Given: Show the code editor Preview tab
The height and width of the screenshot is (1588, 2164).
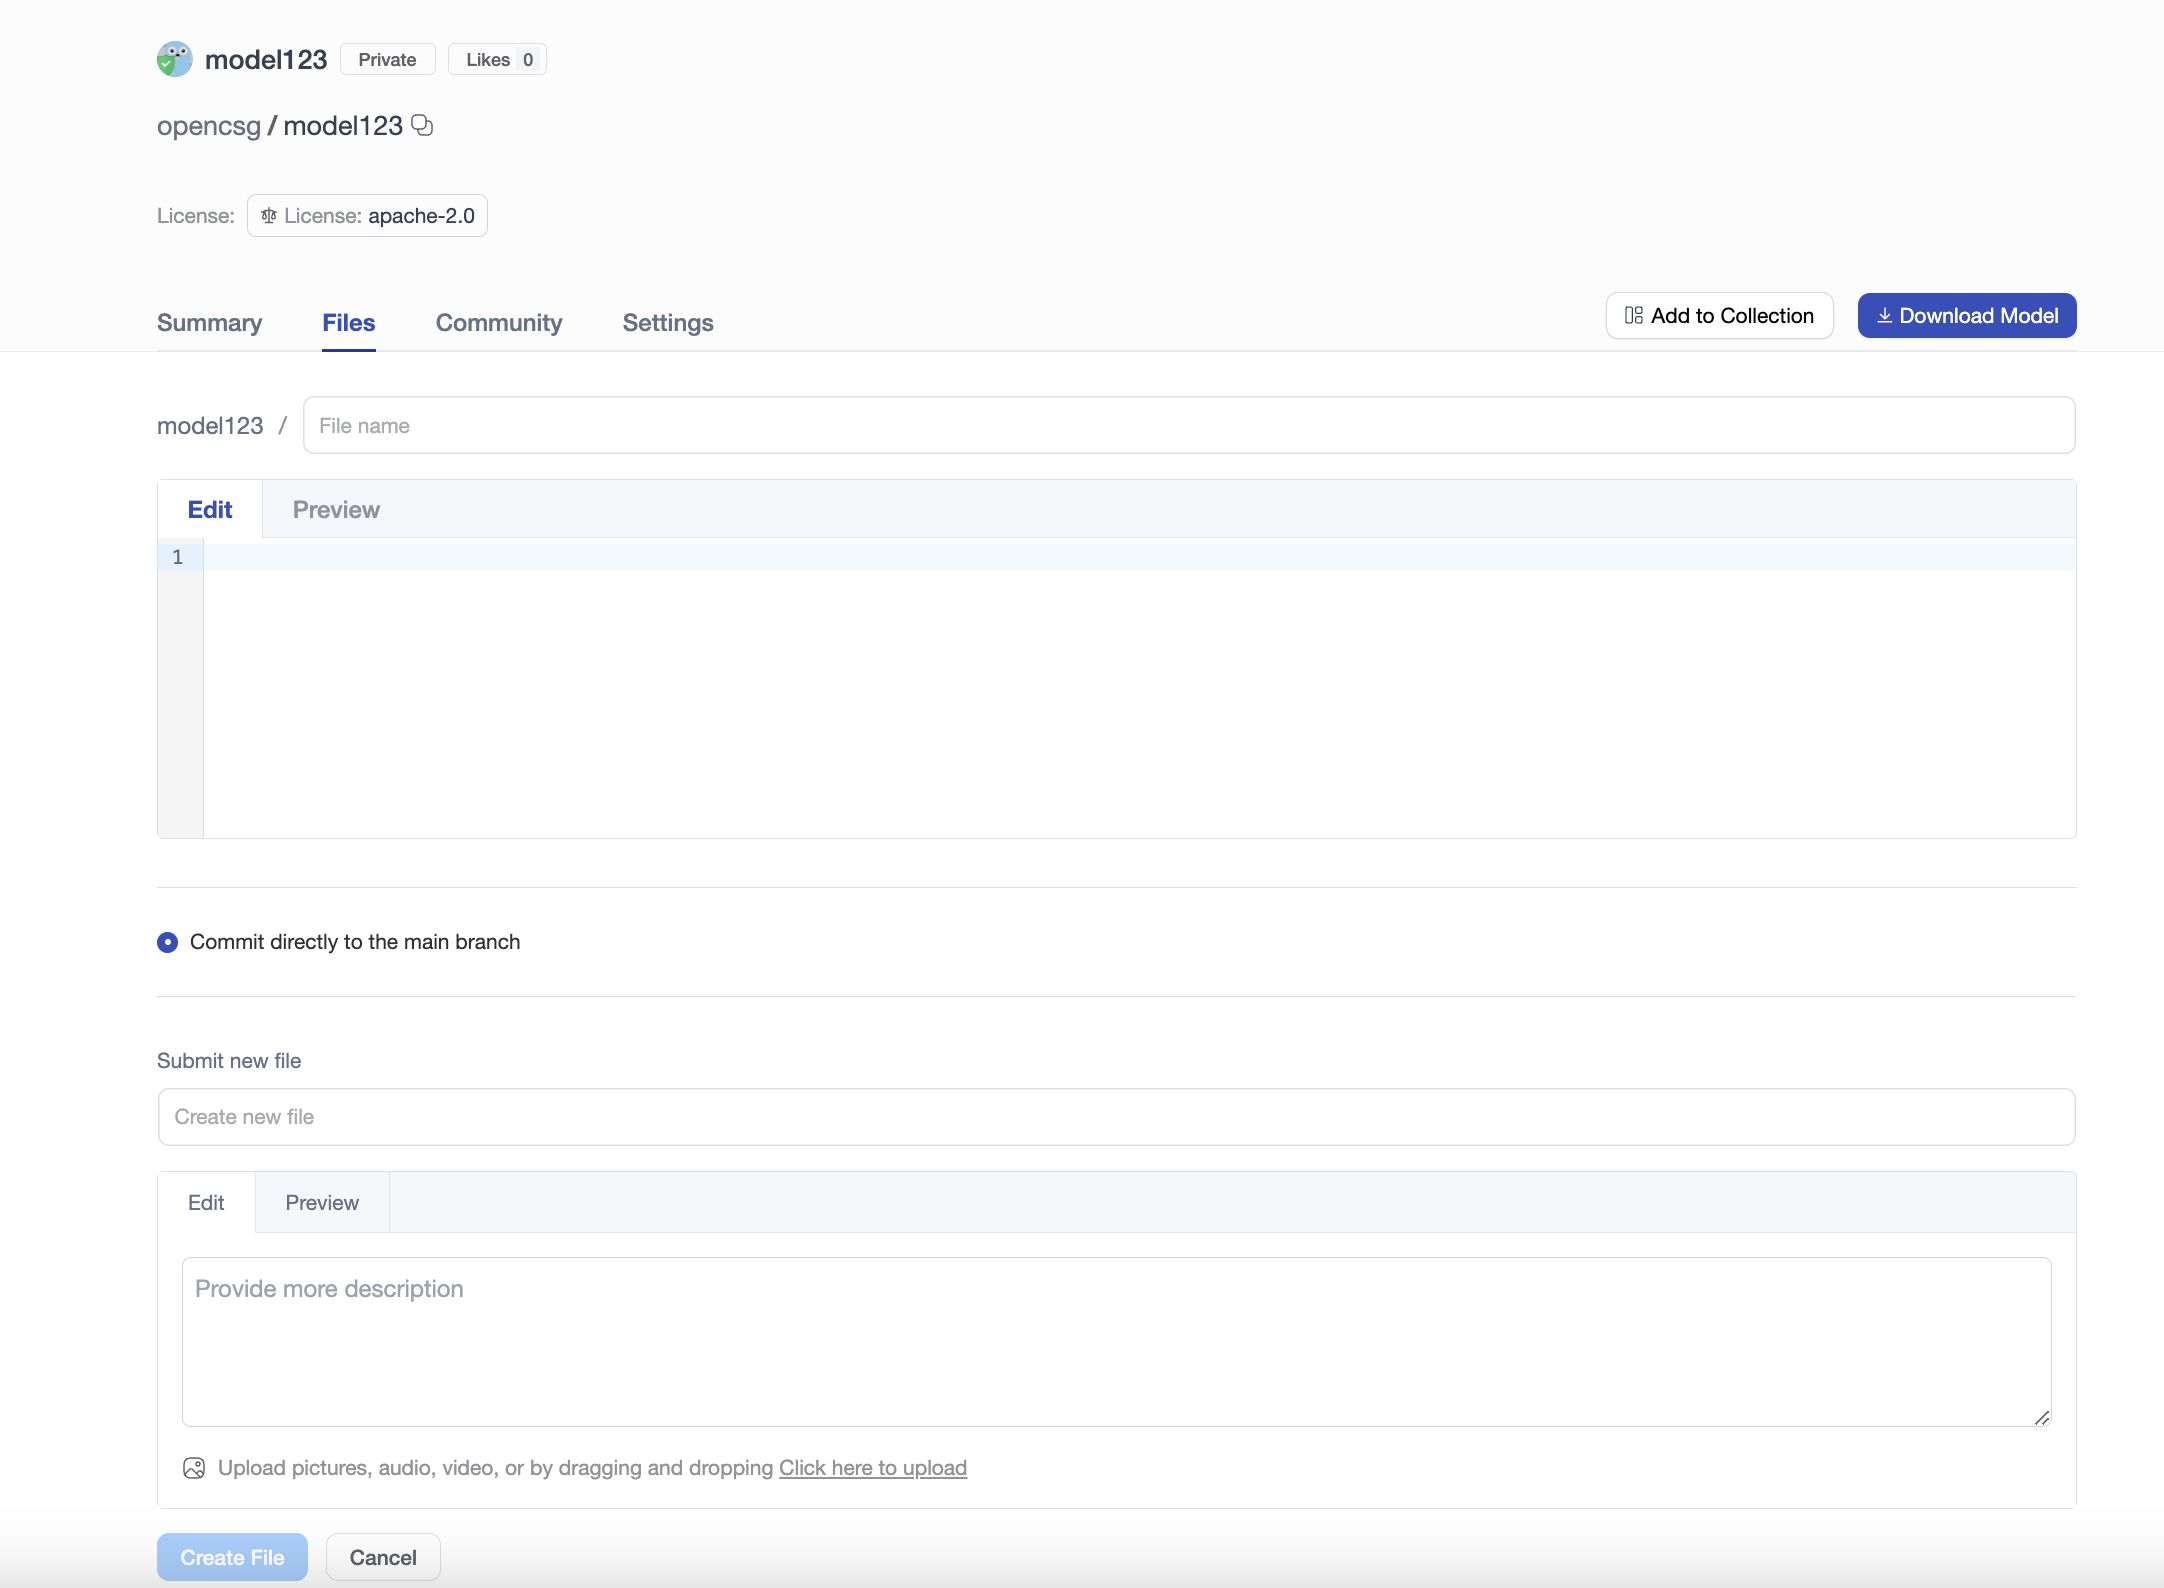Looking at the screenshot, I should [336, 510].
